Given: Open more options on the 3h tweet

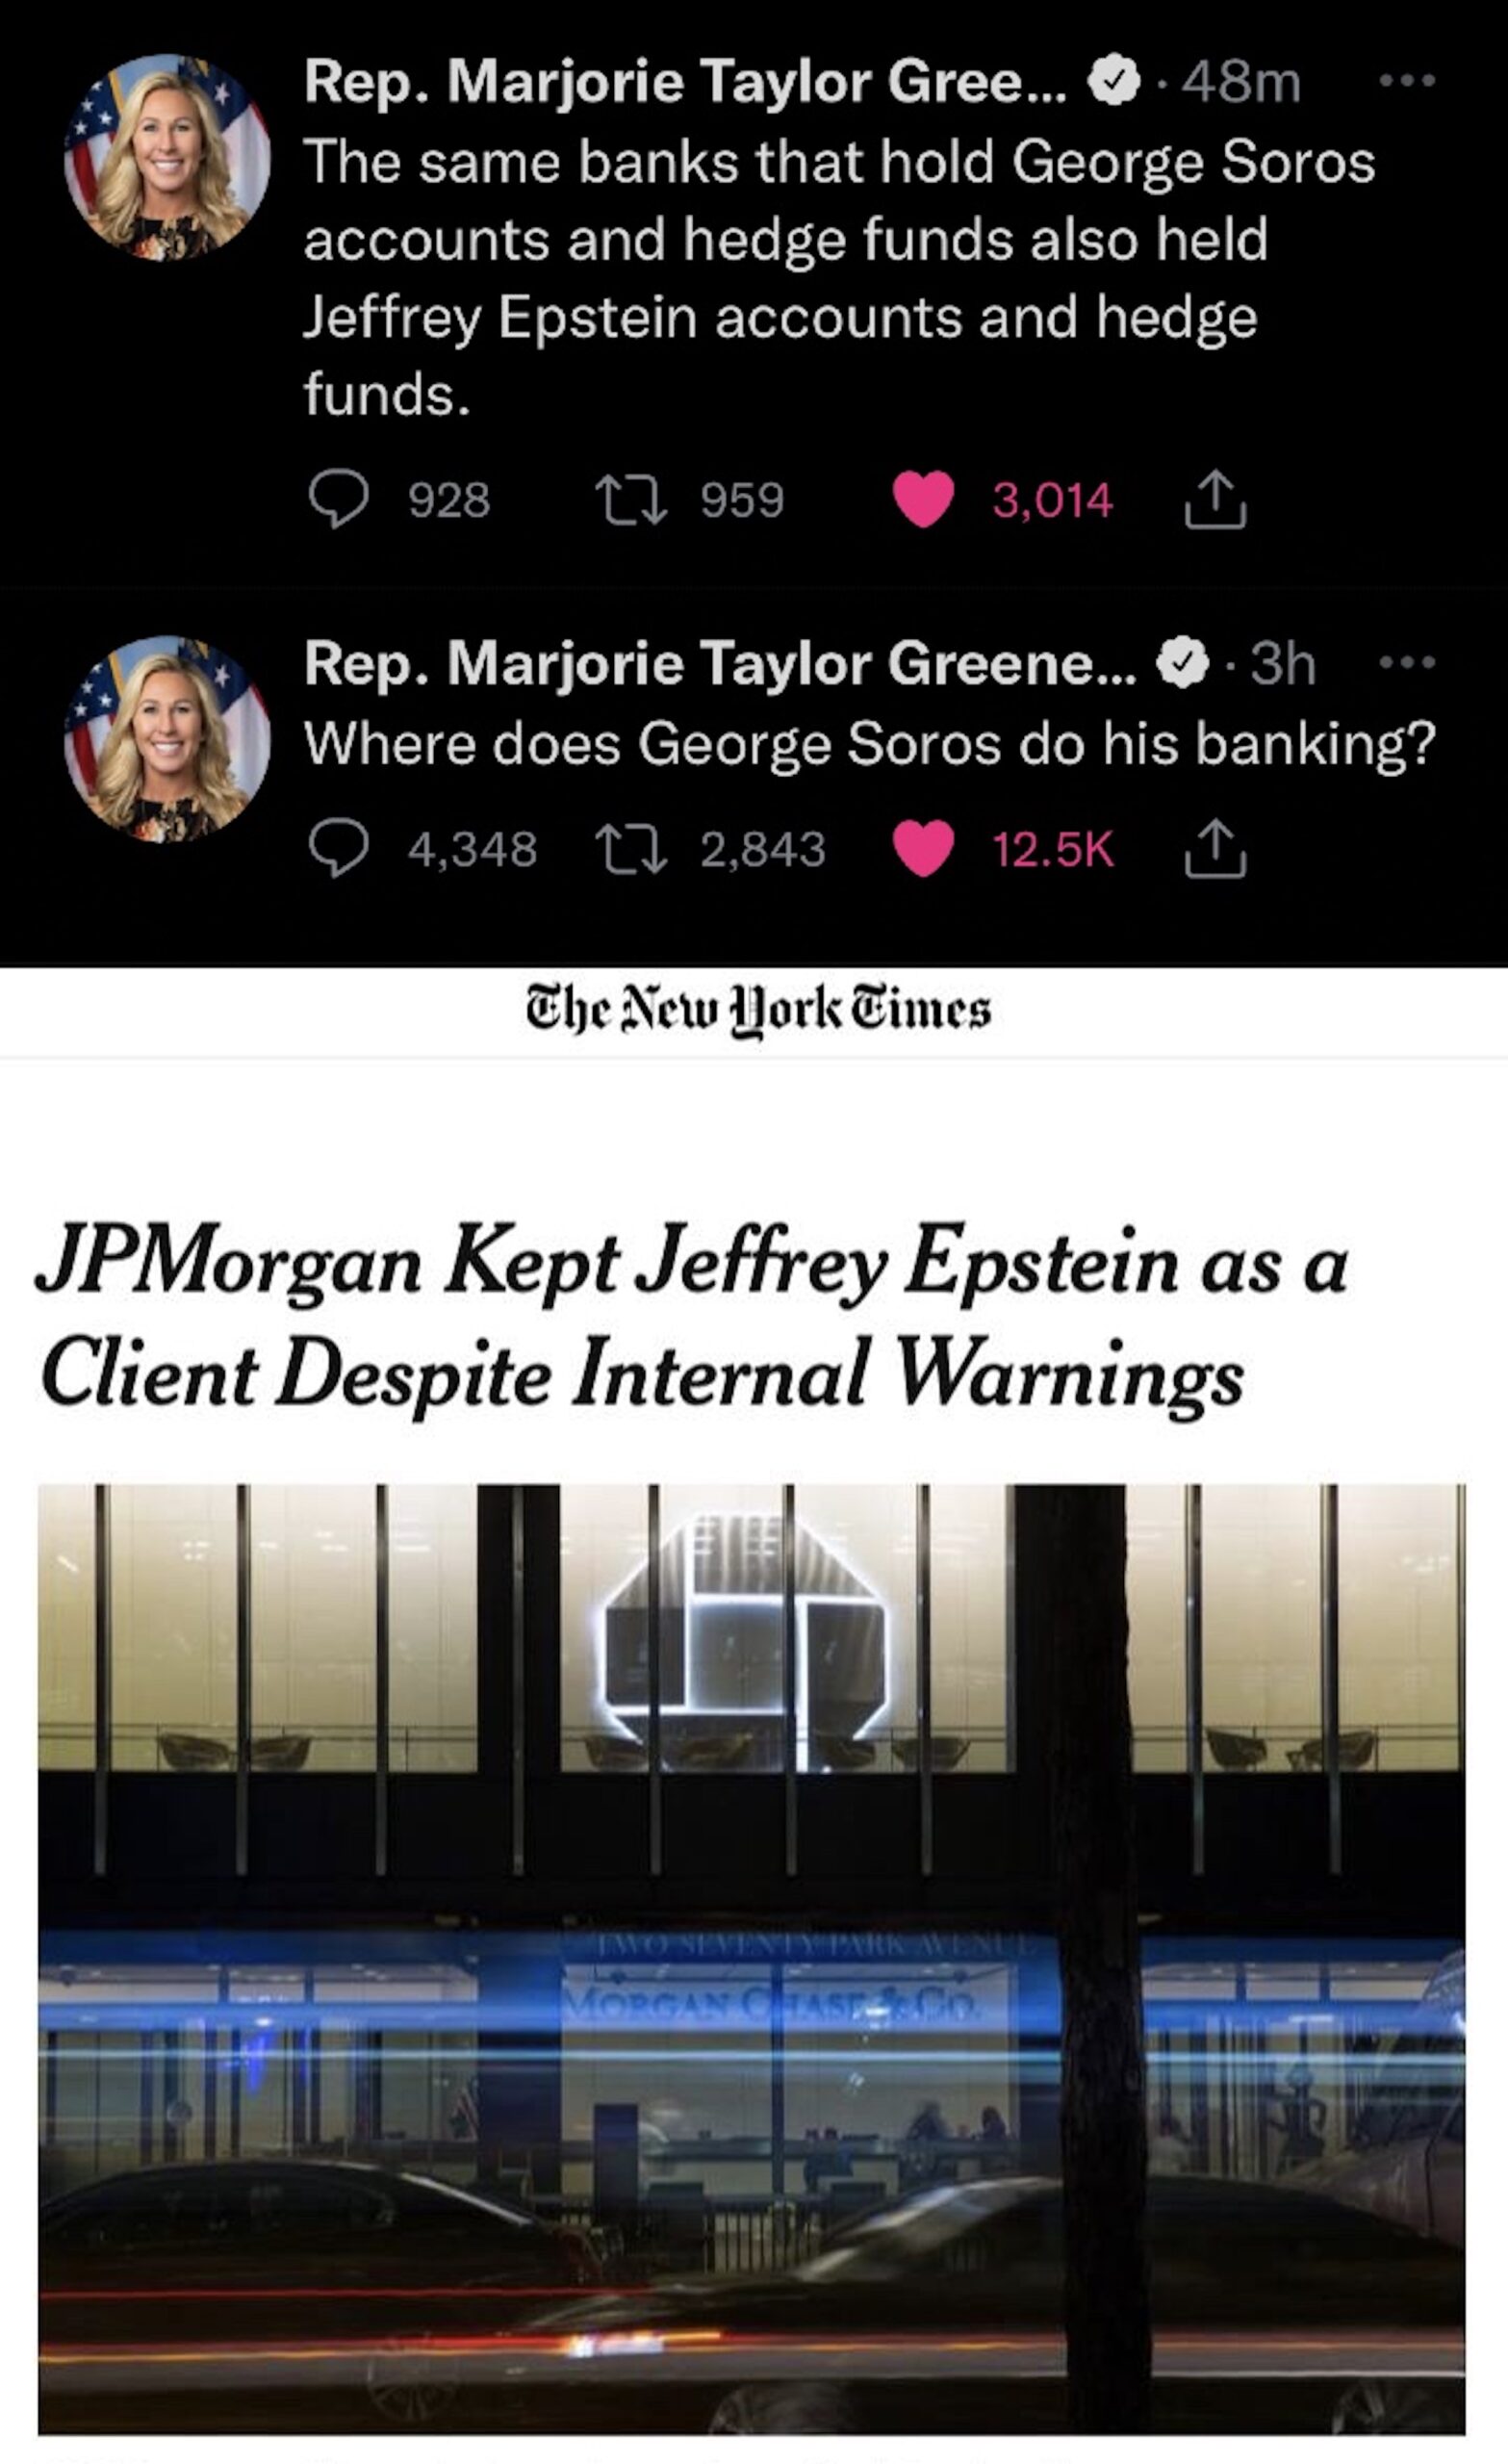Looking at the screenshot, I should [x=1407, y=662].
